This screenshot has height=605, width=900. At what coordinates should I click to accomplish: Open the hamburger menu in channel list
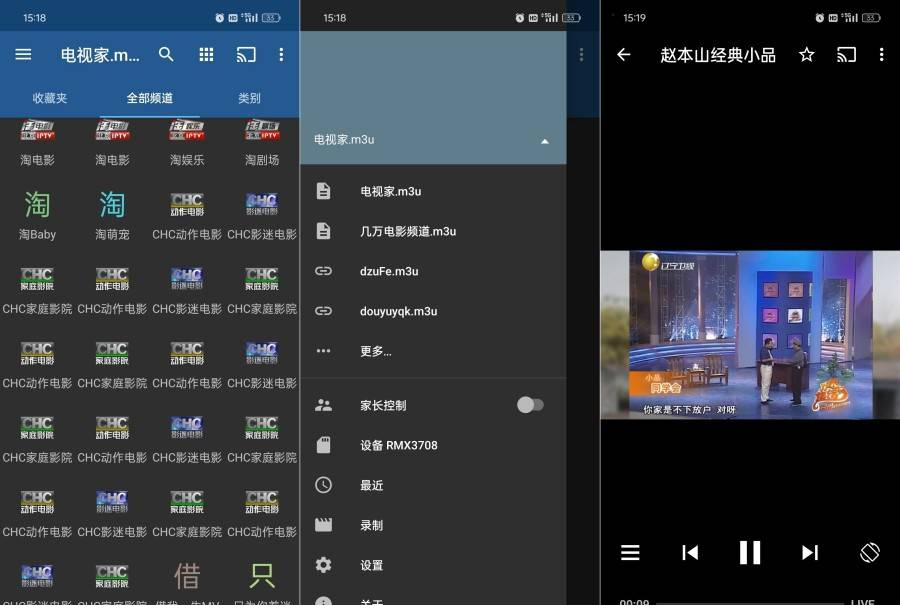click(x=23, y=55)
